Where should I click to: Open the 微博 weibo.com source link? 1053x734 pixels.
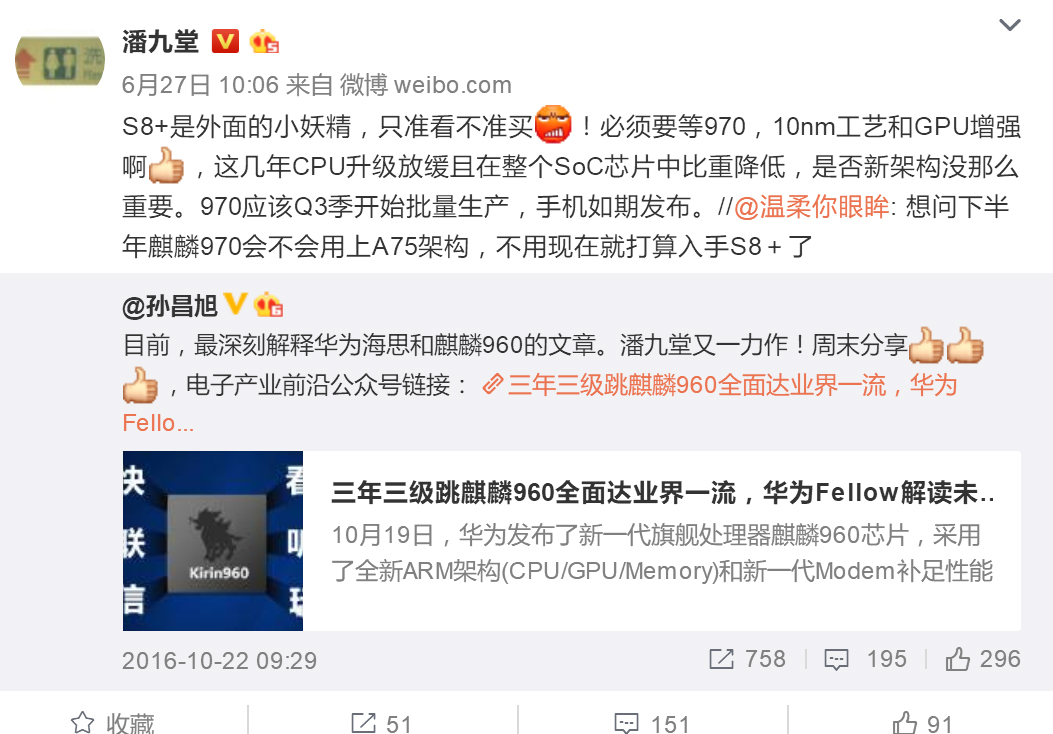[x=426, y=85]
